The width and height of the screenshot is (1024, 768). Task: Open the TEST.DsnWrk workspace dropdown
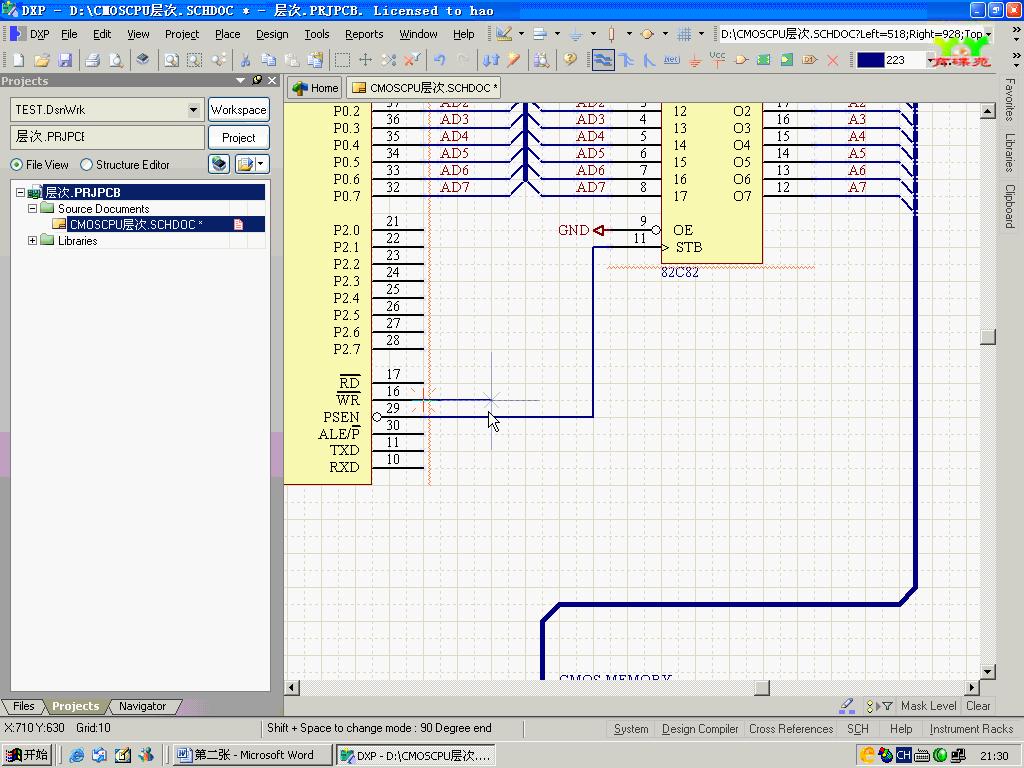click(193, 110)
